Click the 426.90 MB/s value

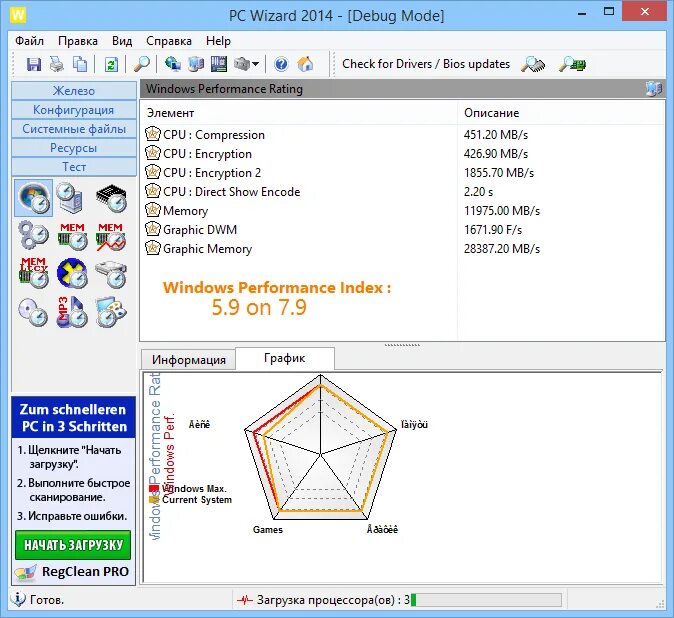[x=496, y=153]
